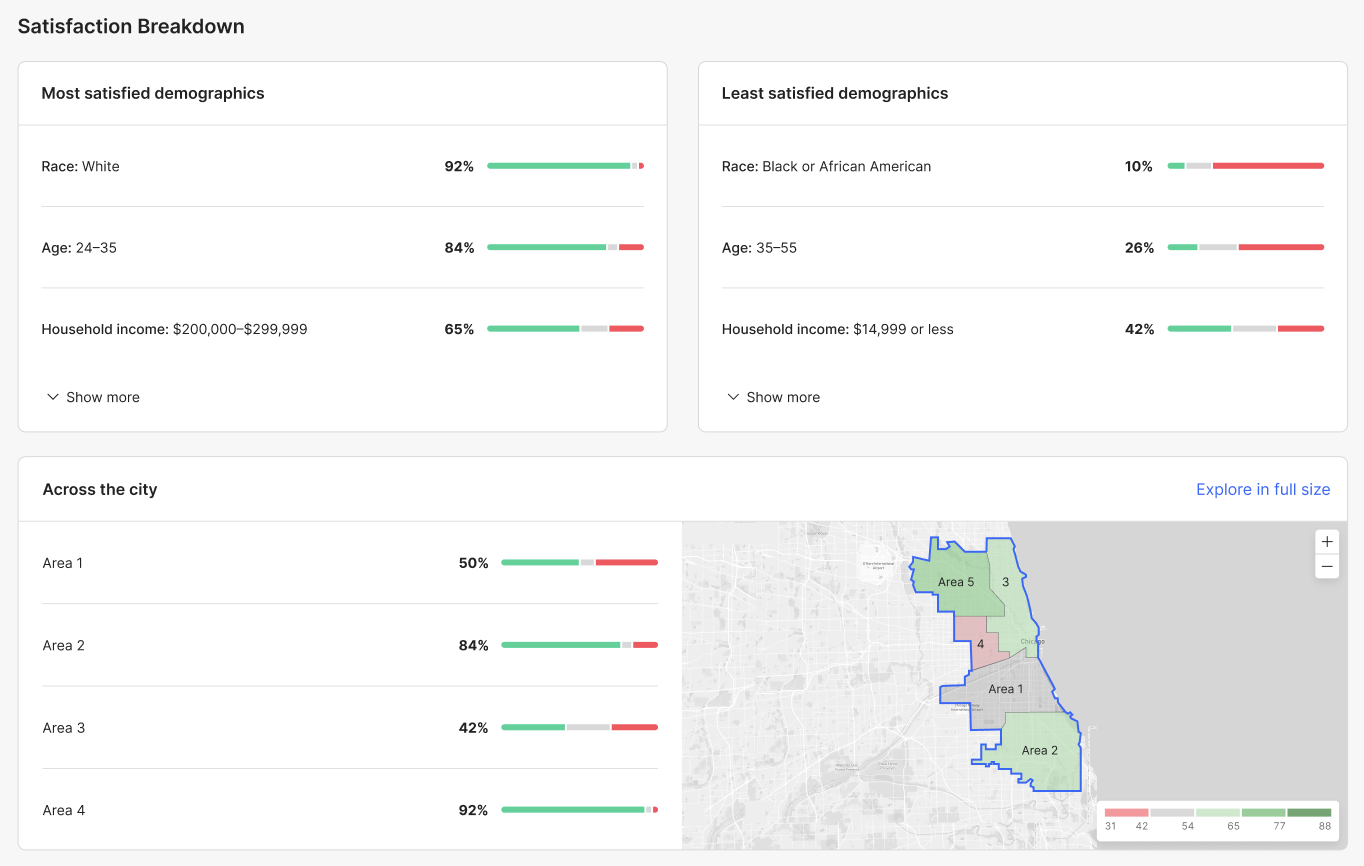Click the map zoom in plus button
Screen dimensions: 1364x866
pyautogui.click(x=1327, y=542)
